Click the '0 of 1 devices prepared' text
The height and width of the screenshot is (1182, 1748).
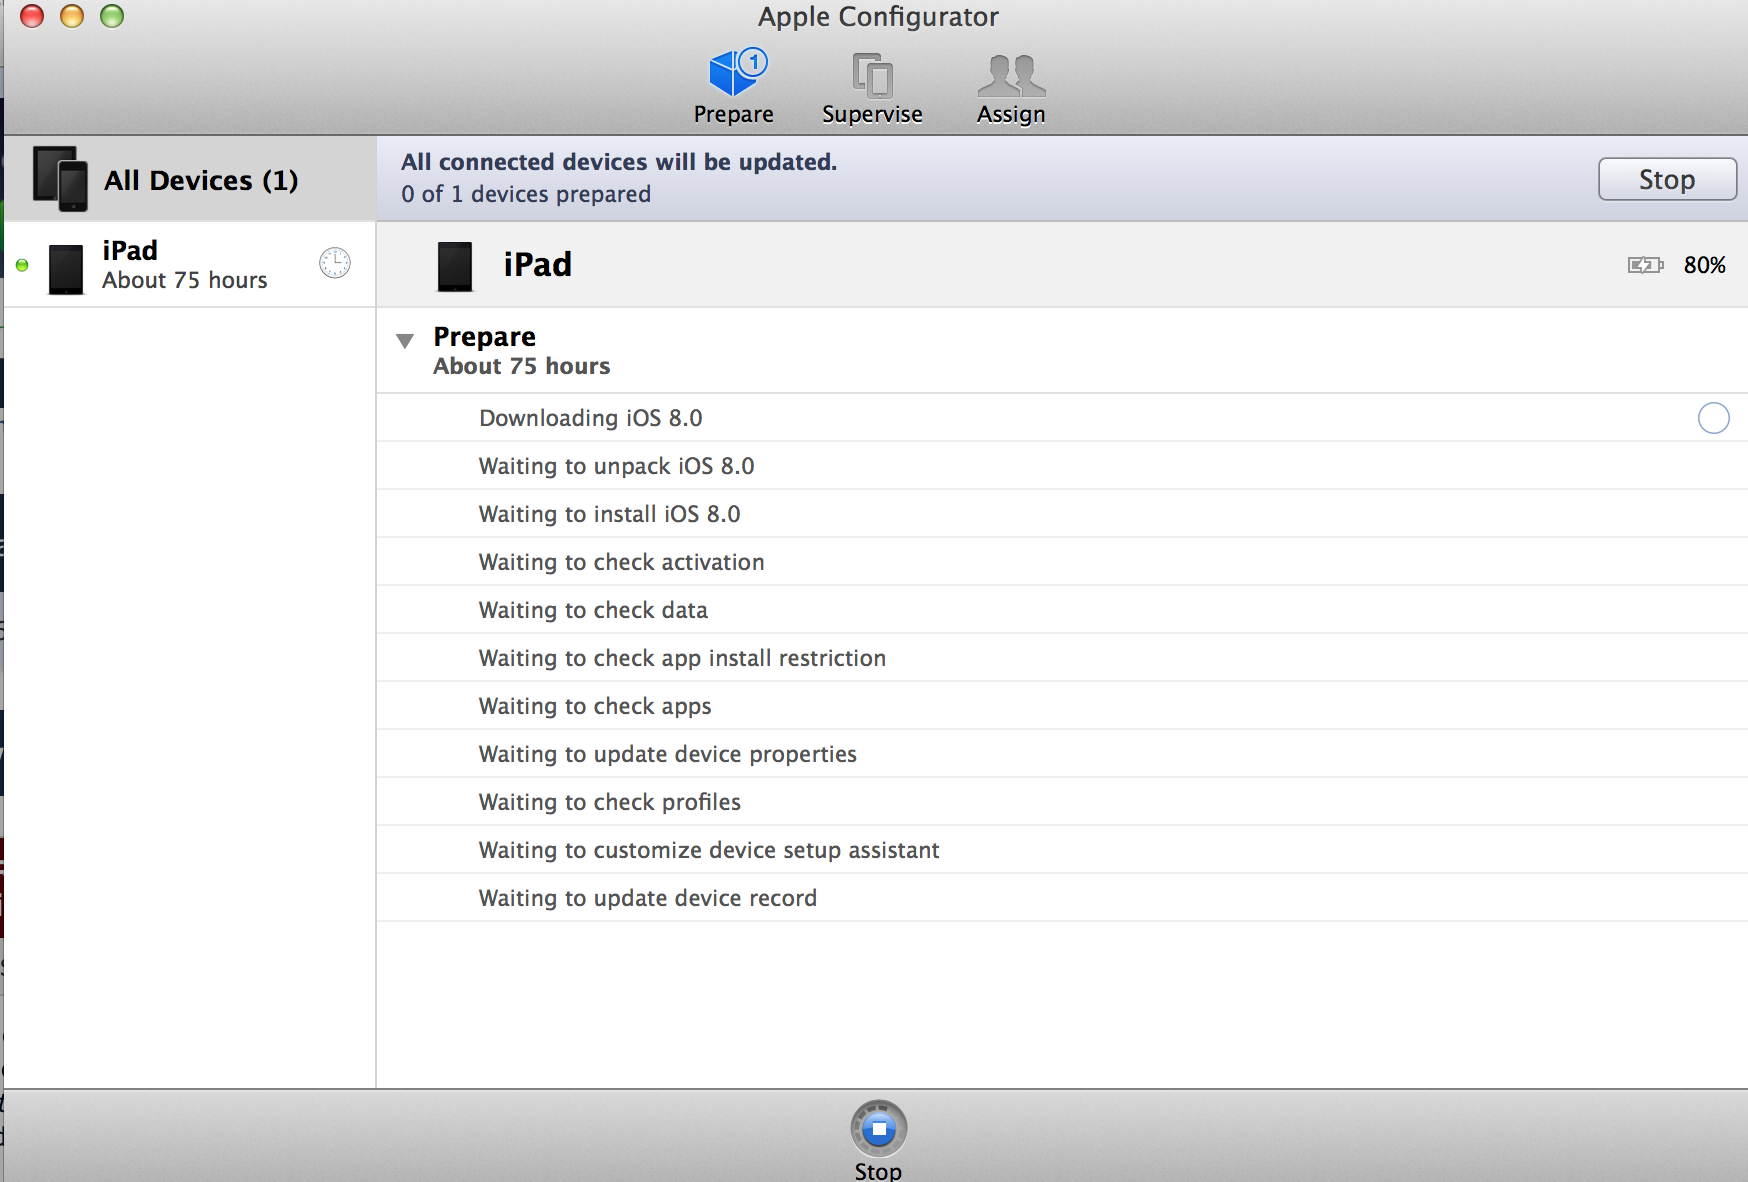click(x=526, y=194)
